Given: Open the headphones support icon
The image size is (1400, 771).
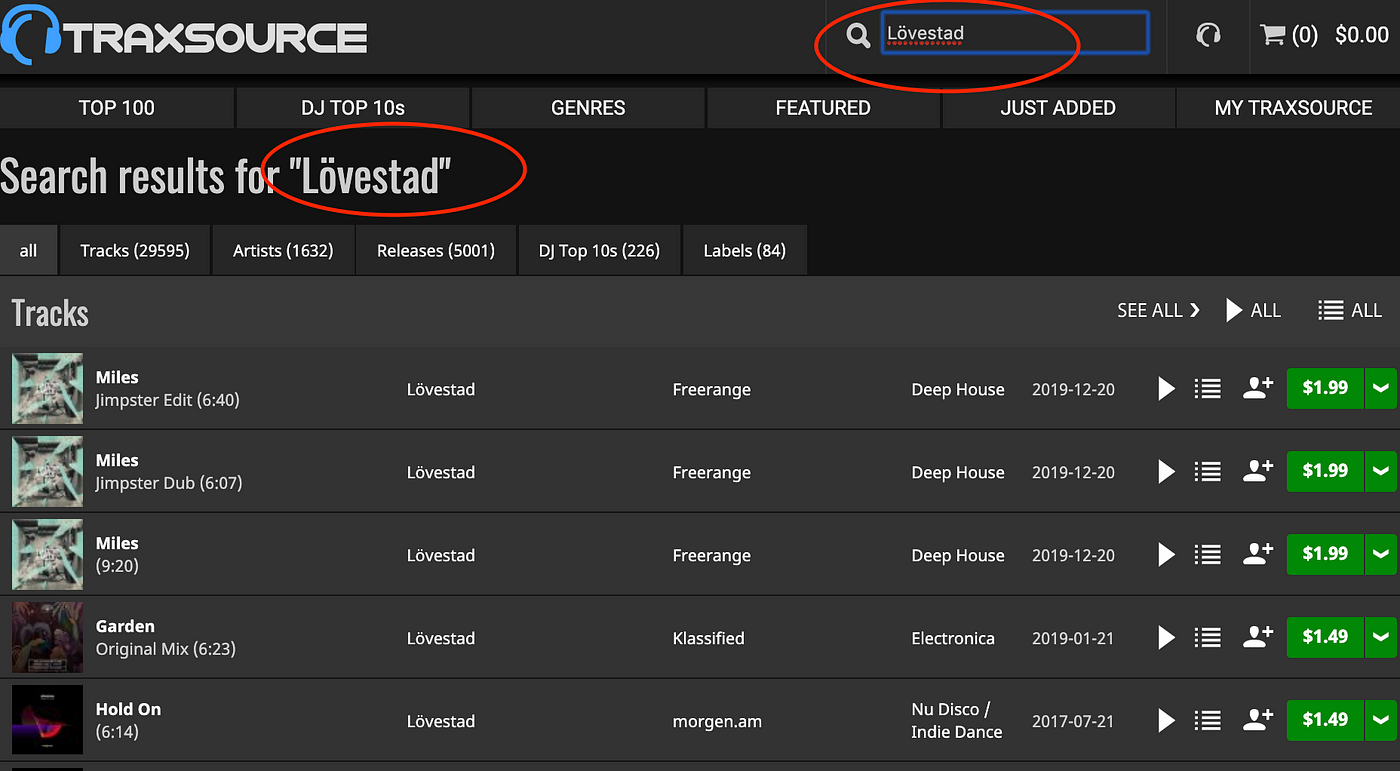Looking at the screenshot, I should [1208, 36].
